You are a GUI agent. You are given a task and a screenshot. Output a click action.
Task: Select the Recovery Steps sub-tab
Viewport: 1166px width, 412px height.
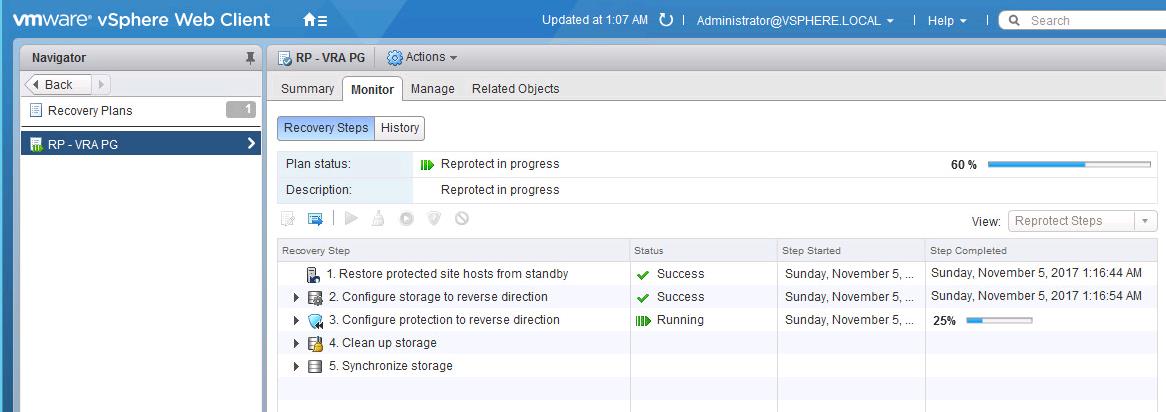(x=326, y=128)
